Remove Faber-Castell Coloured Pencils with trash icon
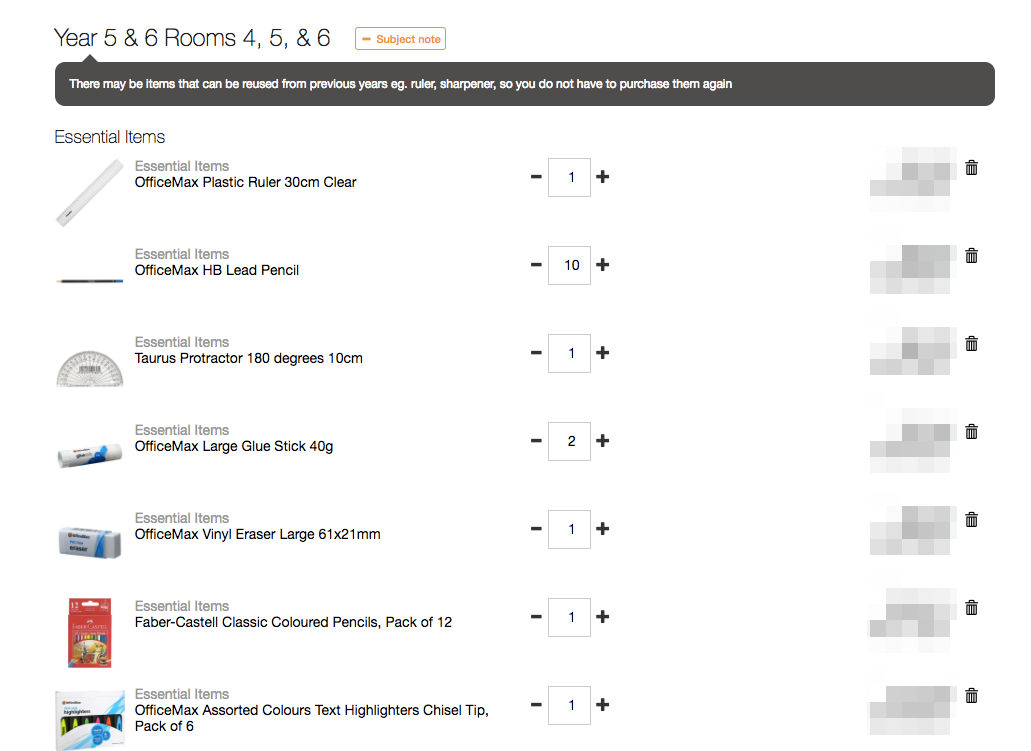1031x751 pixels. [971, 608]
